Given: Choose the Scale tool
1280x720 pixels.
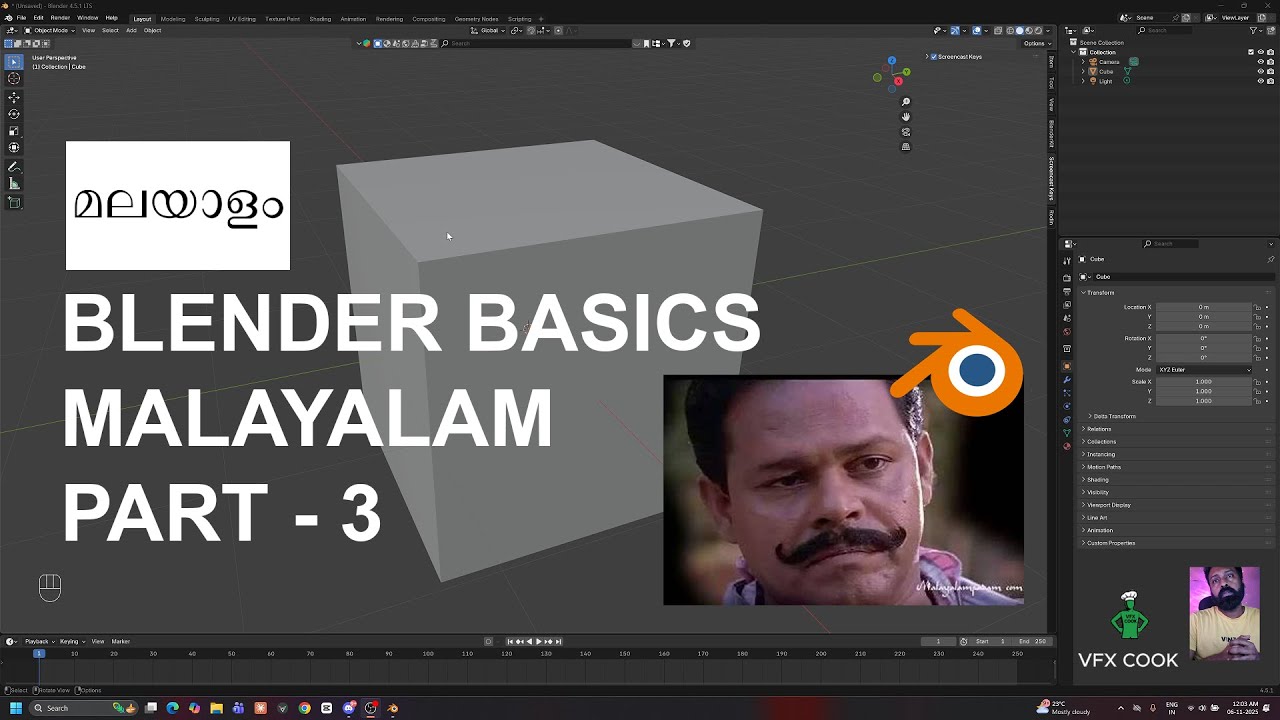Looking at the screenshot, I should click(x=14, y=131).
